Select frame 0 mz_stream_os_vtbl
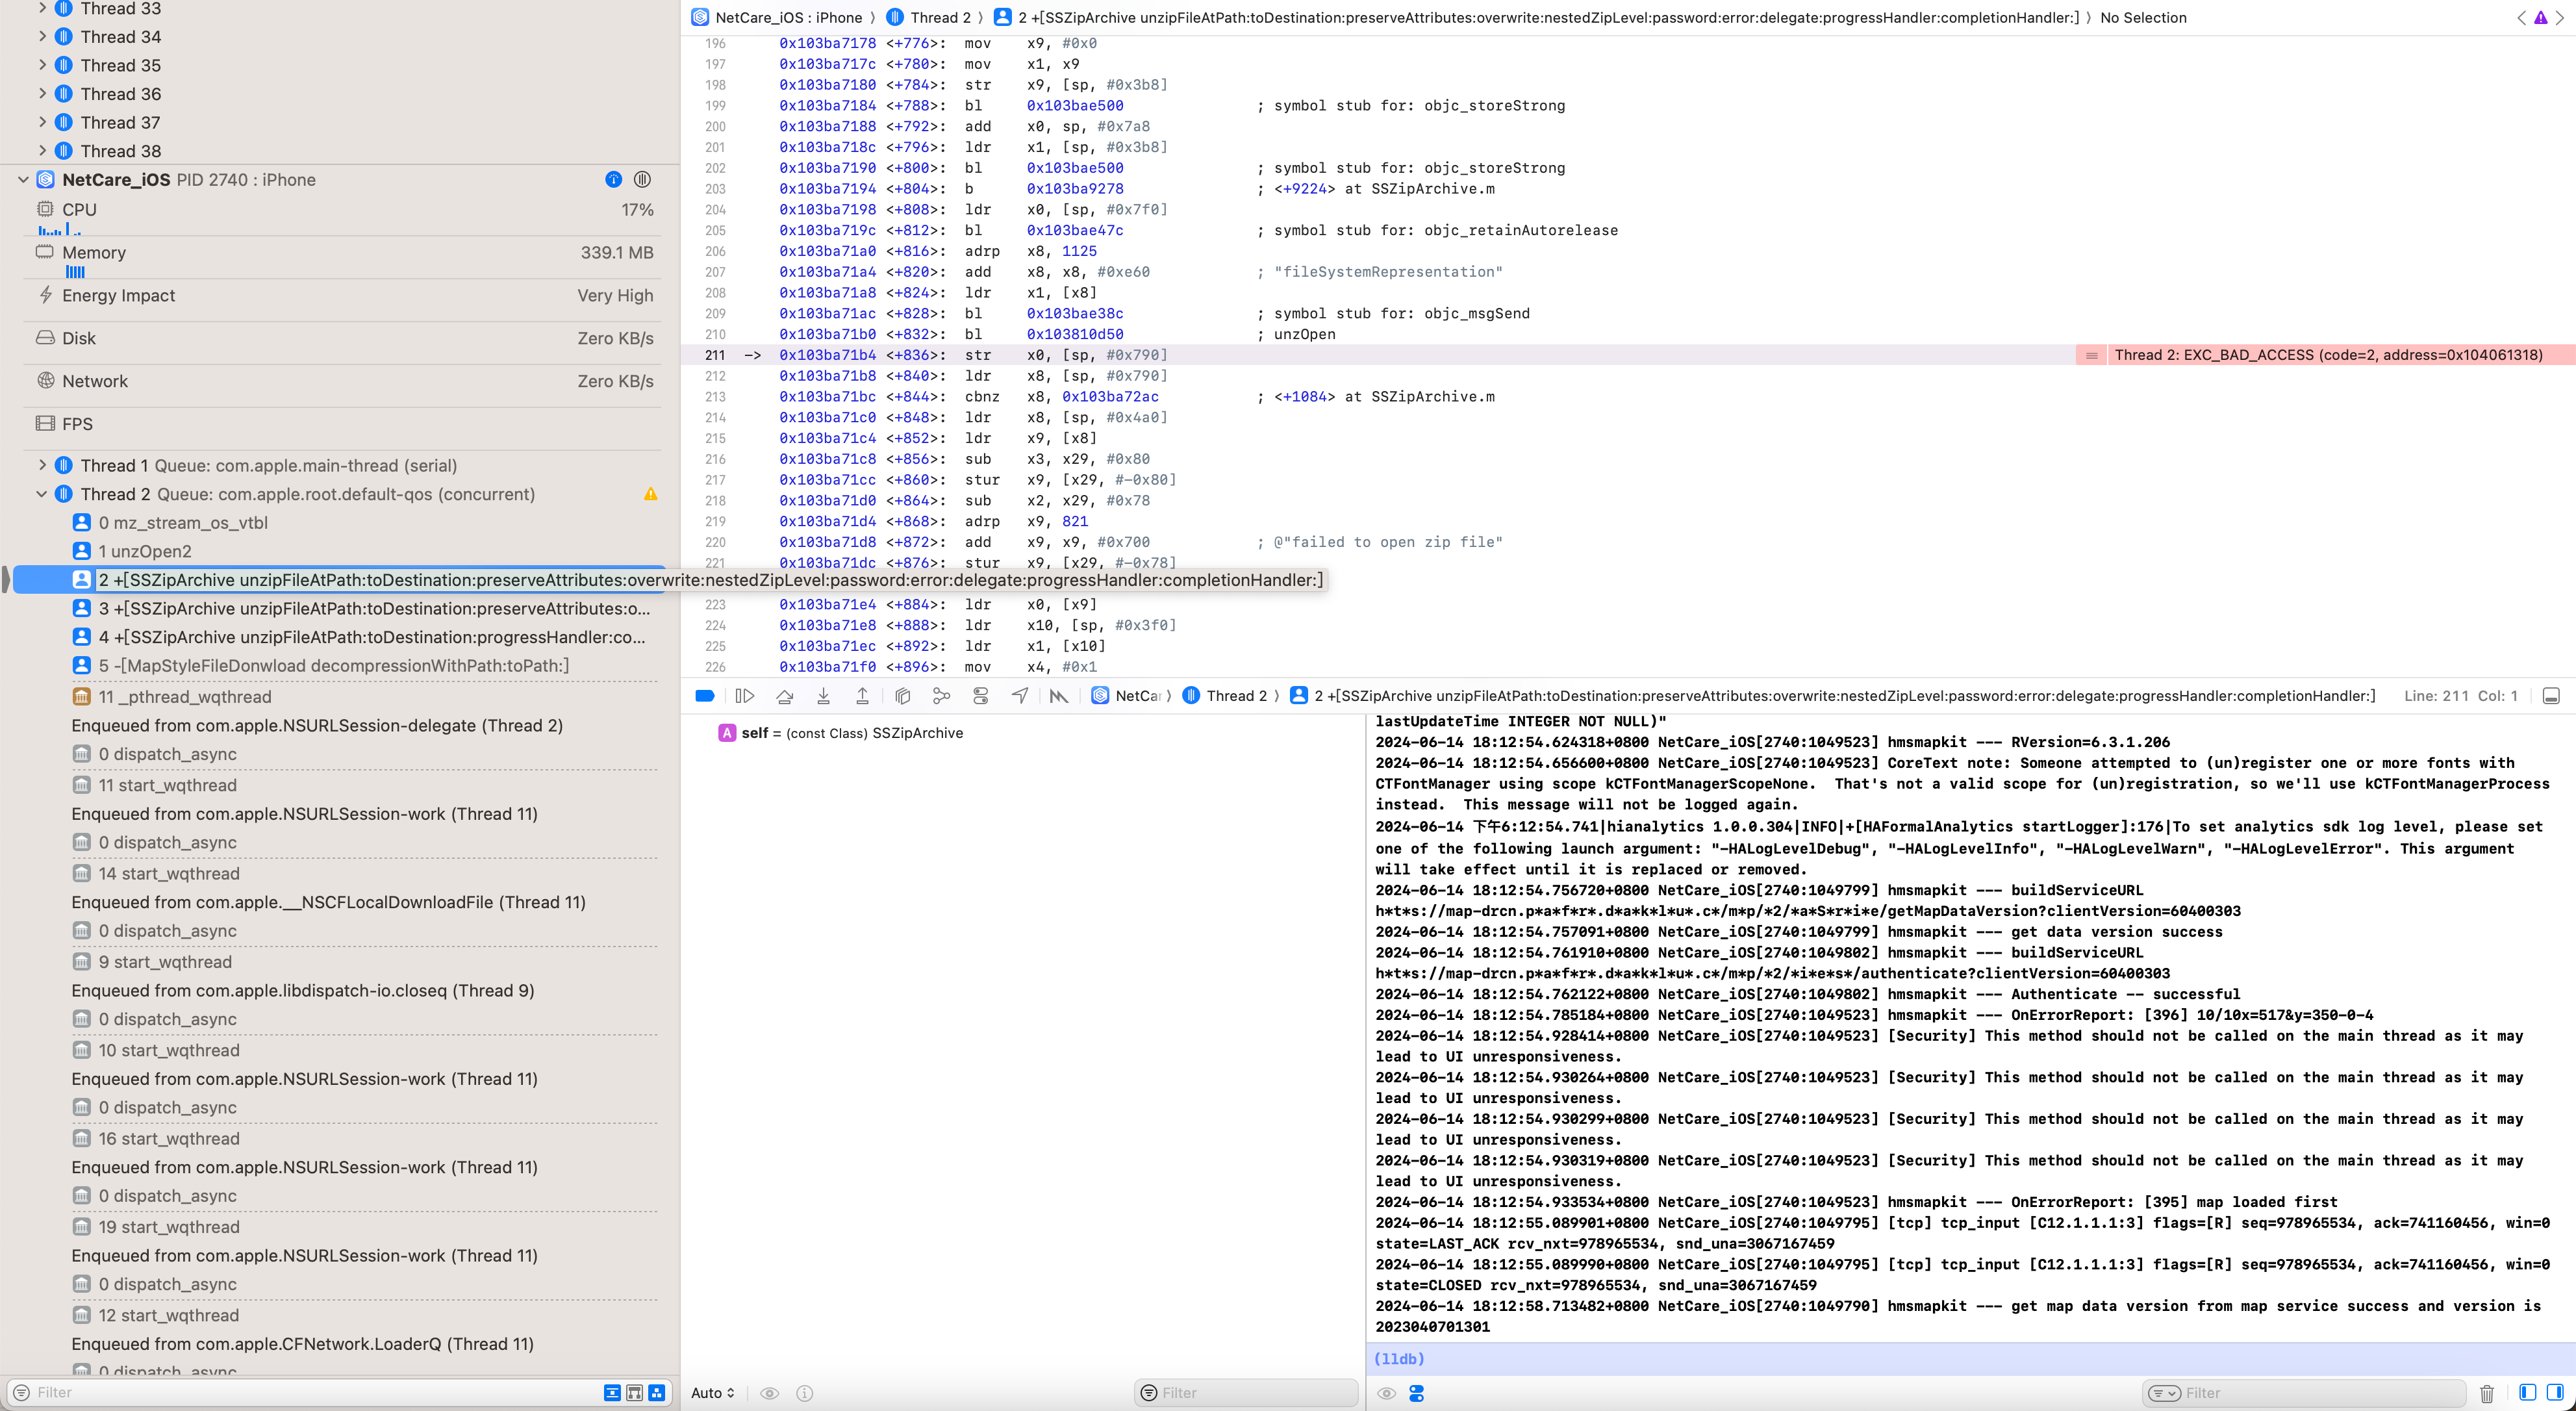 (183, 523)
